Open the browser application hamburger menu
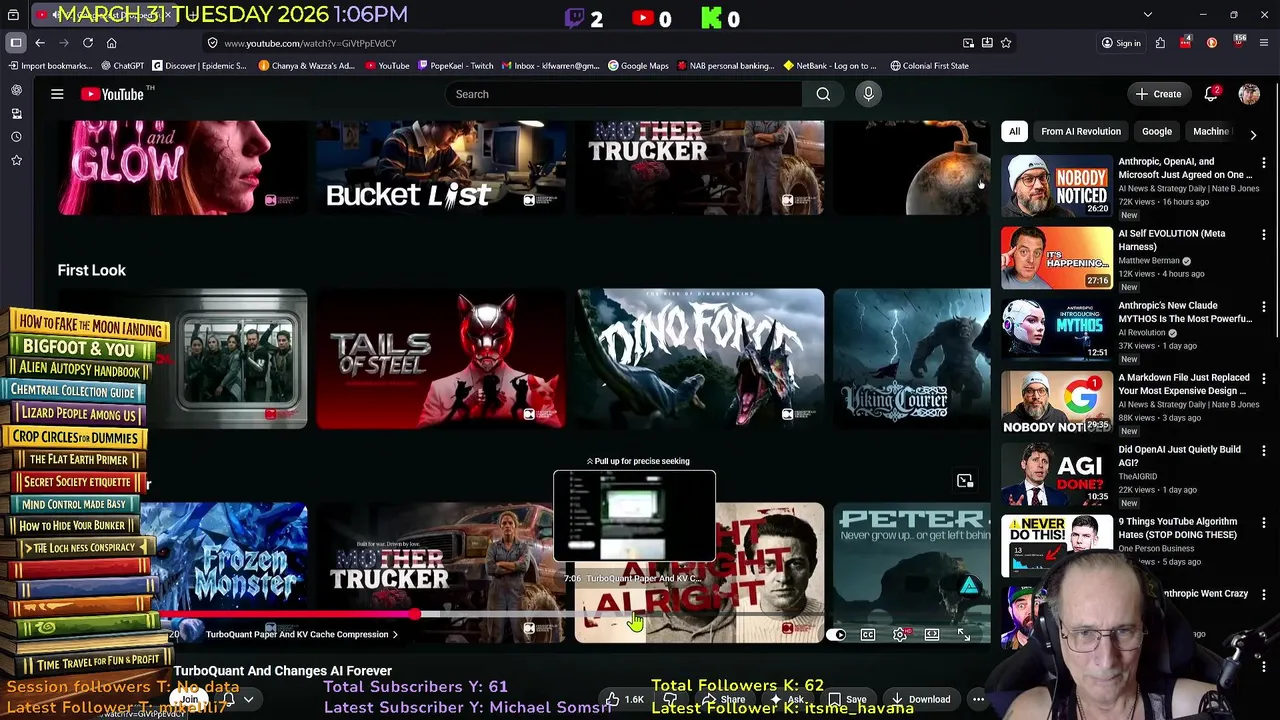 pos(1264,43)
